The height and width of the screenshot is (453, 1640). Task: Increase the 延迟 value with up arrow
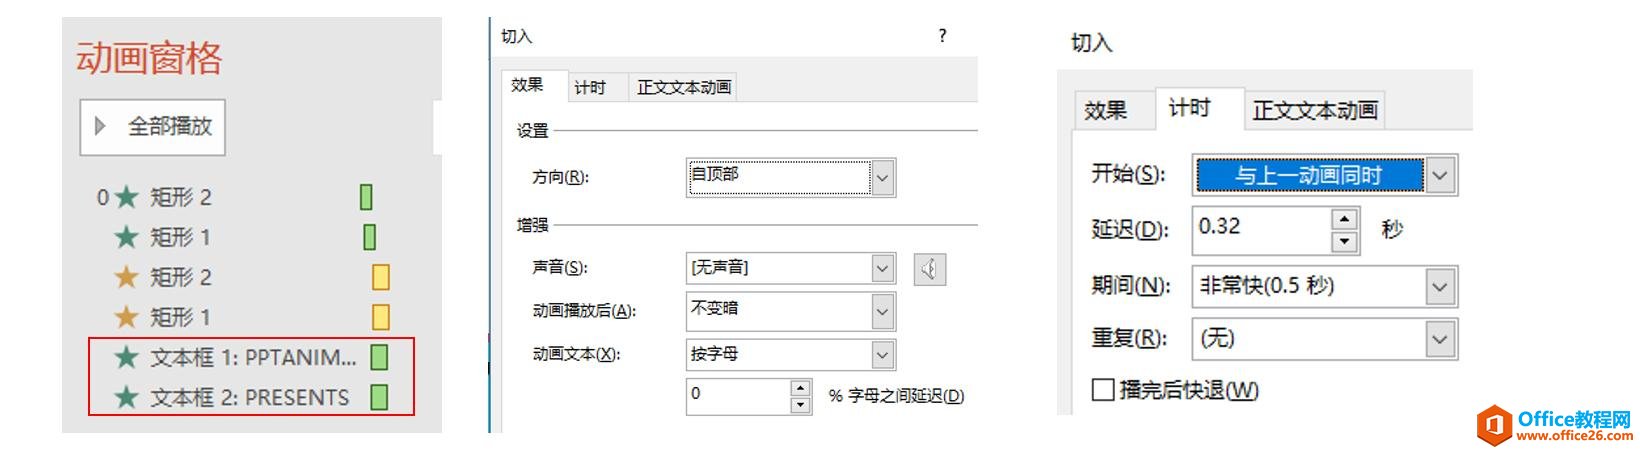pyautogui.click(x=1345, y=219)
